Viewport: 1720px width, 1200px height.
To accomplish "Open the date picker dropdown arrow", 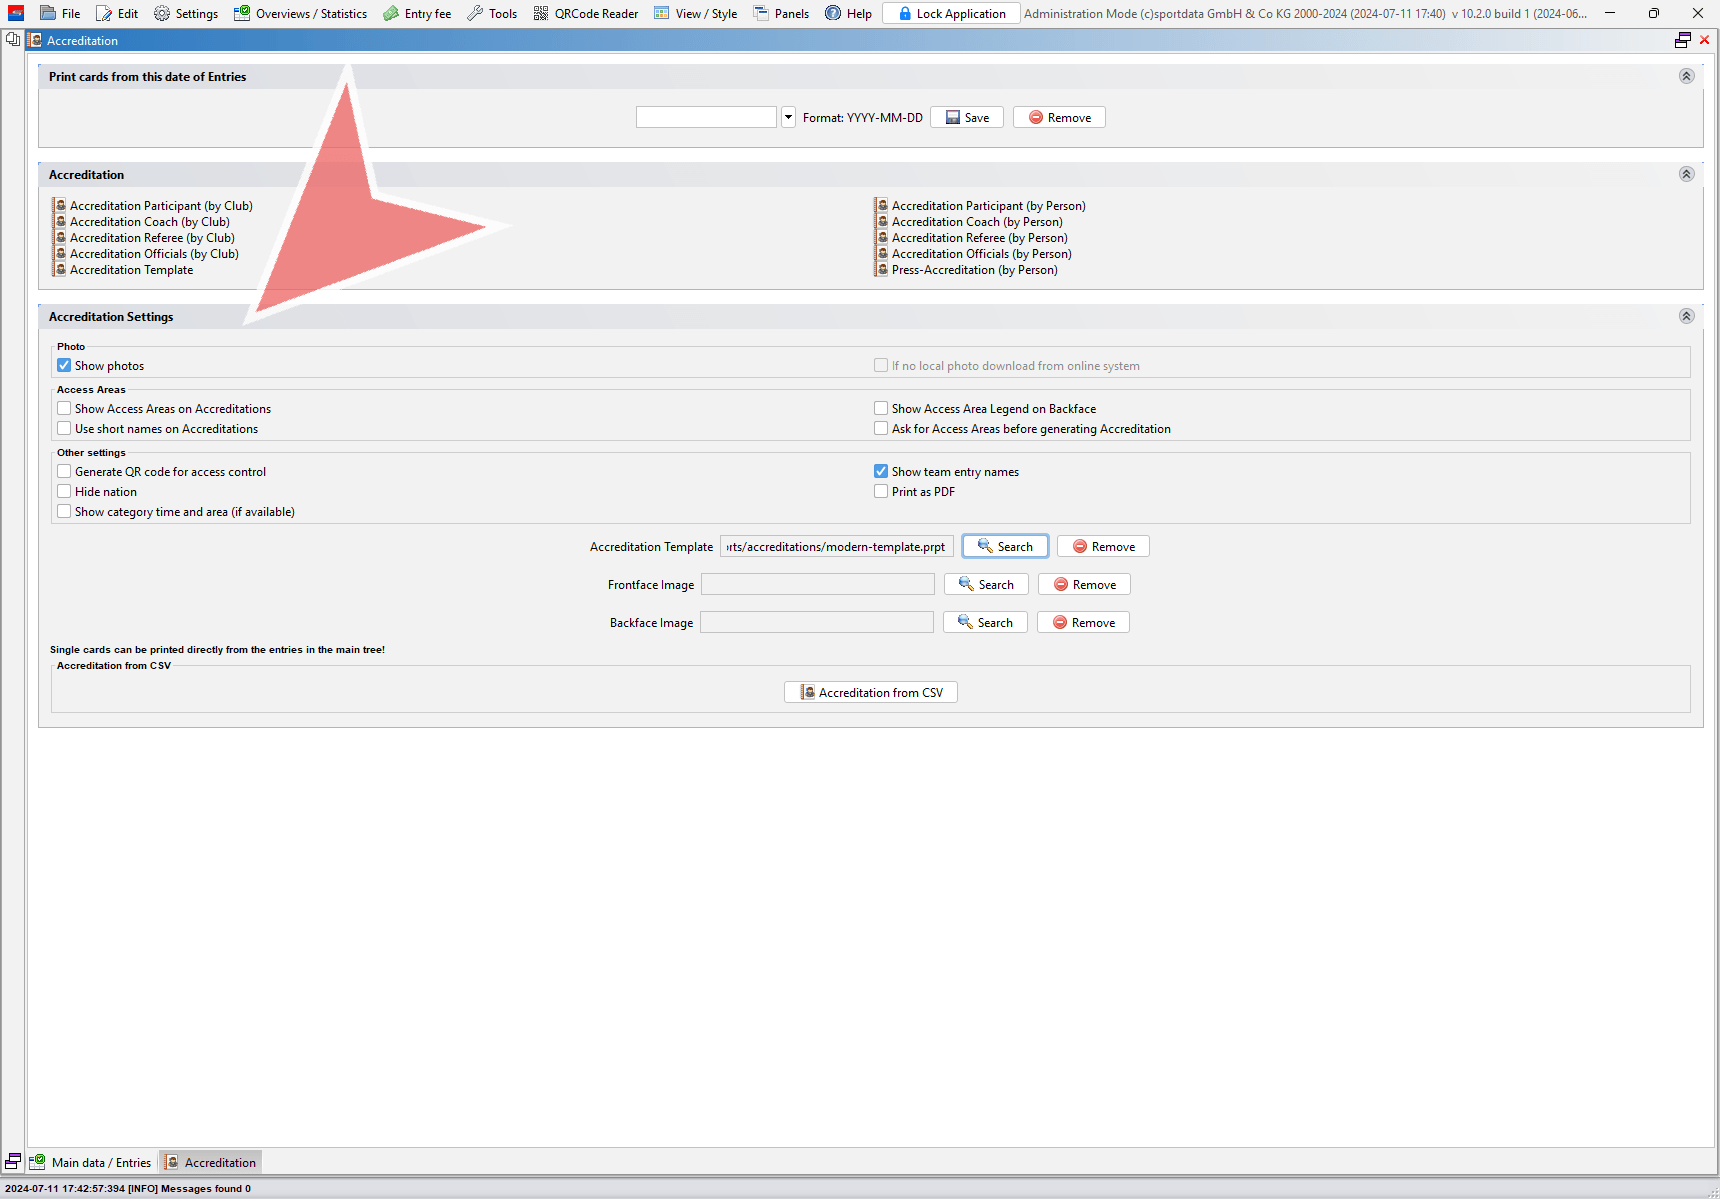I will tap(788, 118).
